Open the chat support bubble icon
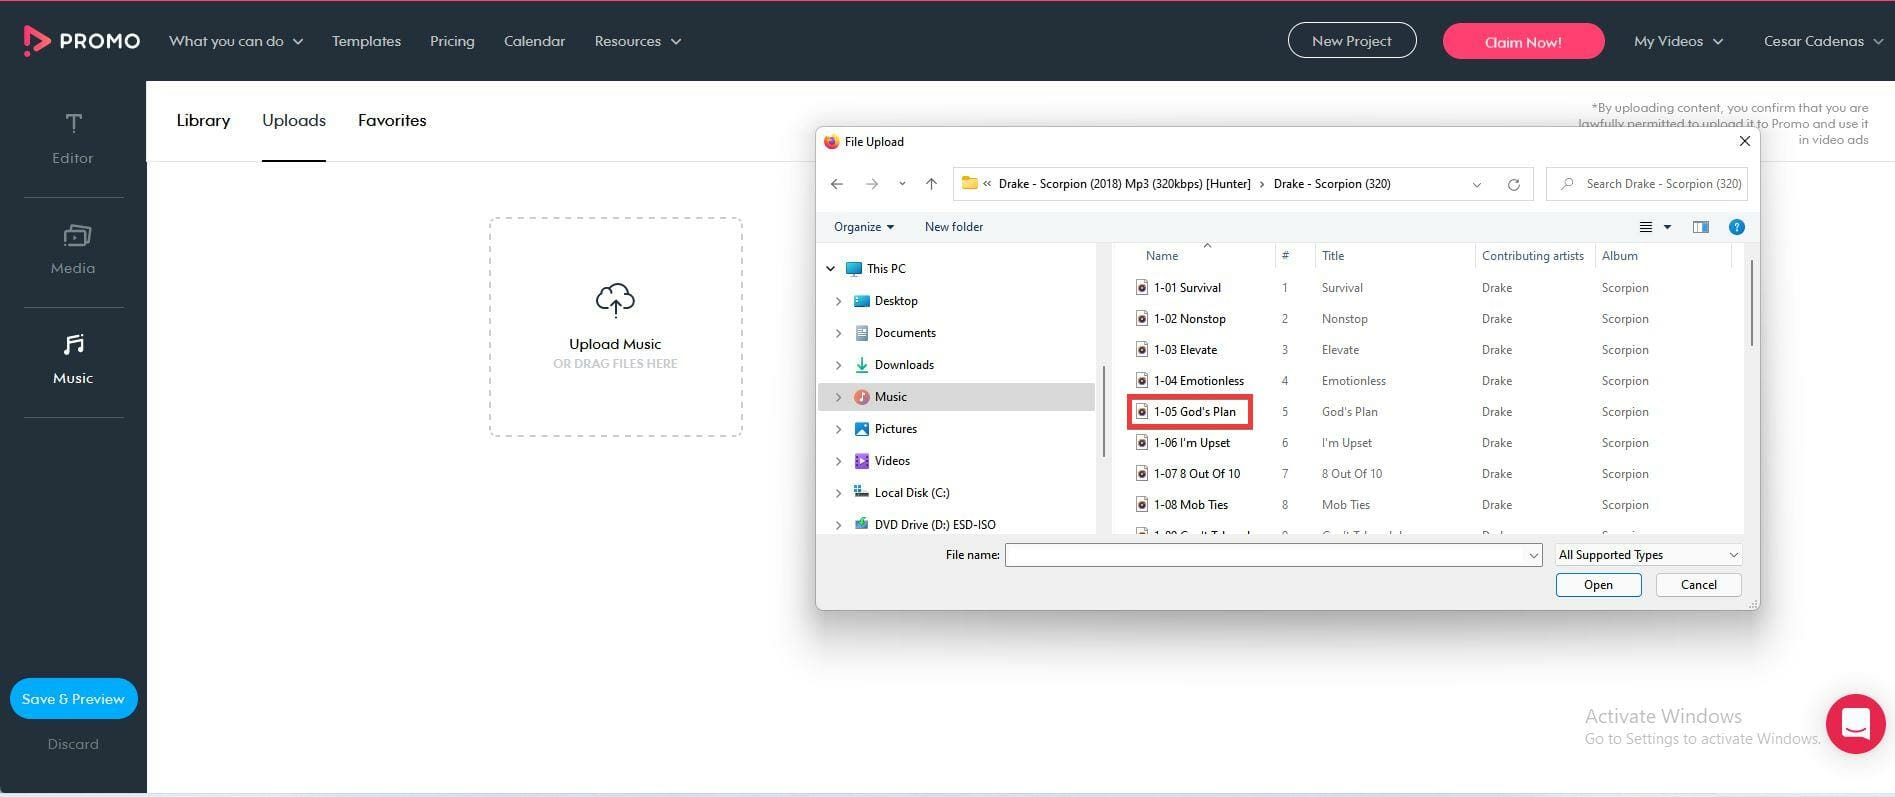 tap(1855, 723)
